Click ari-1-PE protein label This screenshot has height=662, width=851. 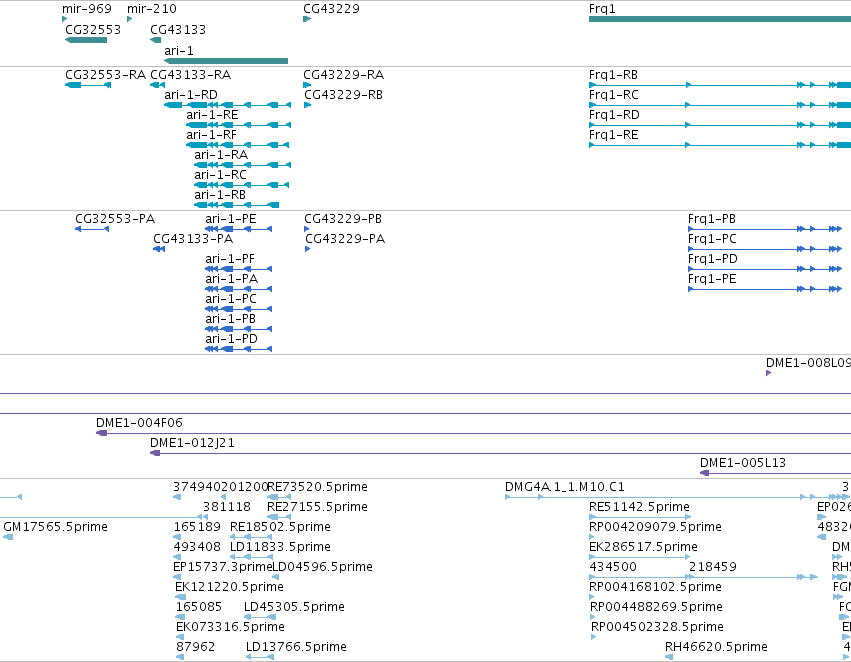(231, 219)
